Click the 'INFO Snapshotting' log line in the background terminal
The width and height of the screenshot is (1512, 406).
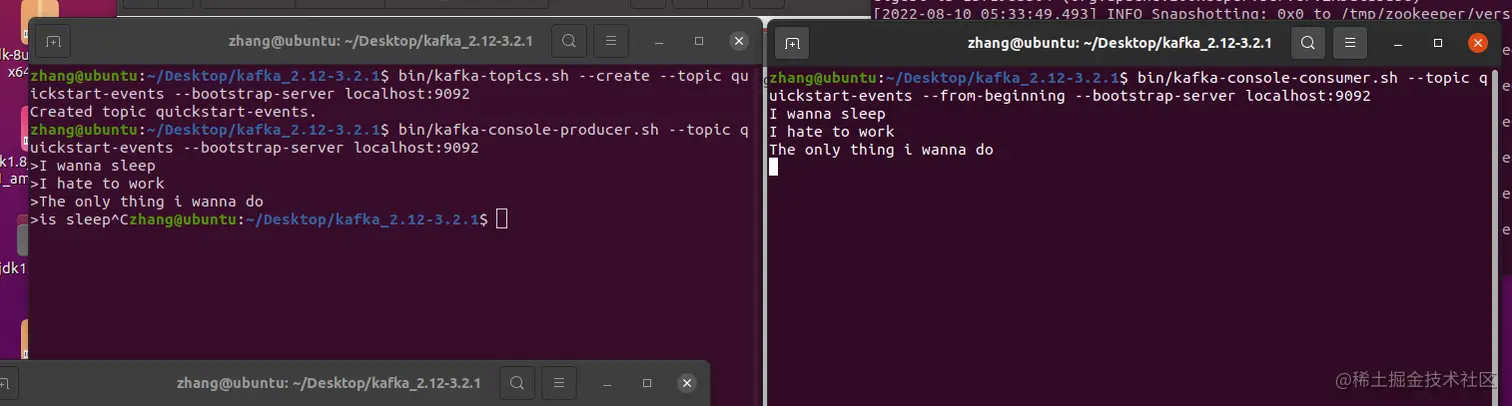[x=1190, y=14]
